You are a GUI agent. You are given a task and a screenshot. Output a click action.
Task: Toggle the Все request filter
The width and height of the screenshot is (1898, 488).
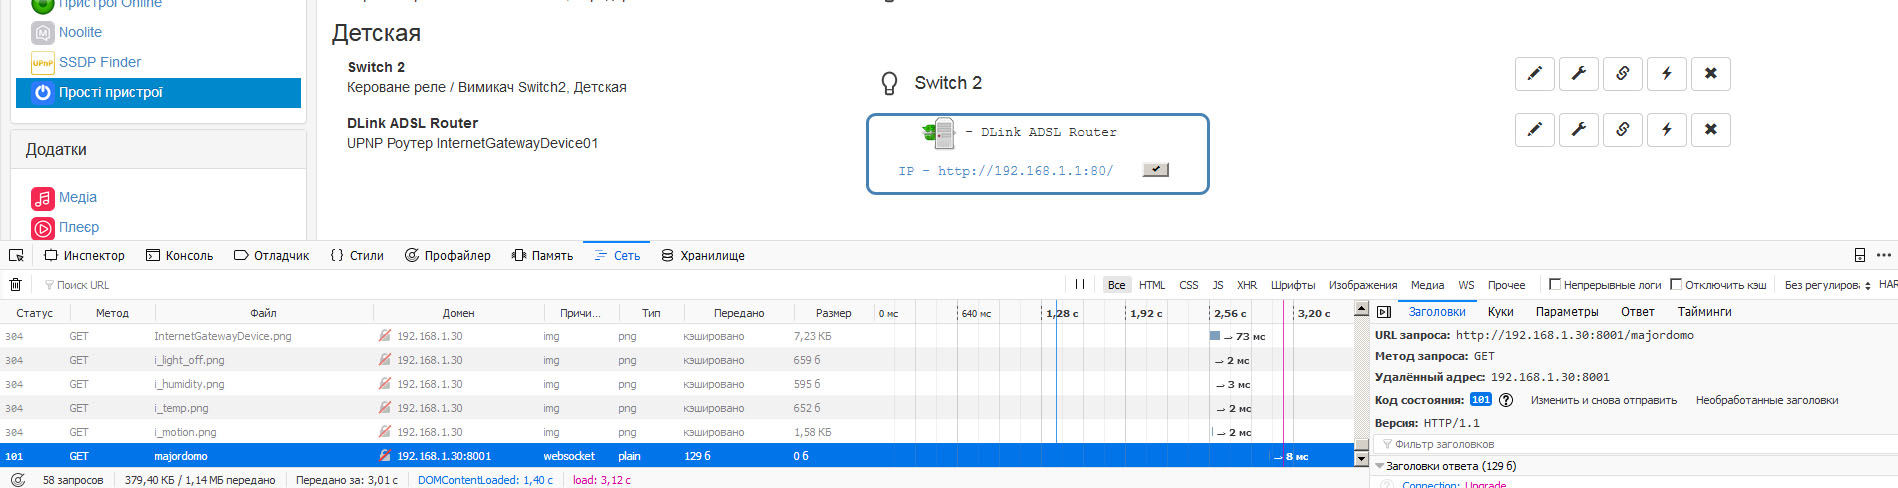[x=1116, y=285]
